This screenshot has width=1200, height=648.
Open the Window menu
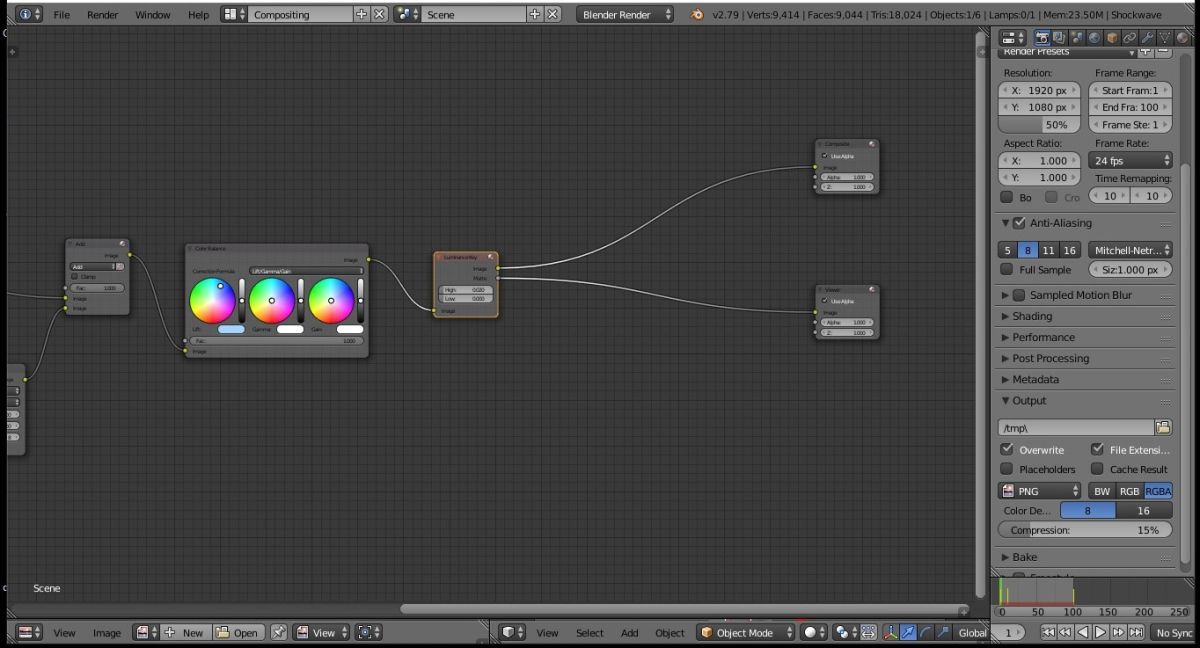click(153, 15)
